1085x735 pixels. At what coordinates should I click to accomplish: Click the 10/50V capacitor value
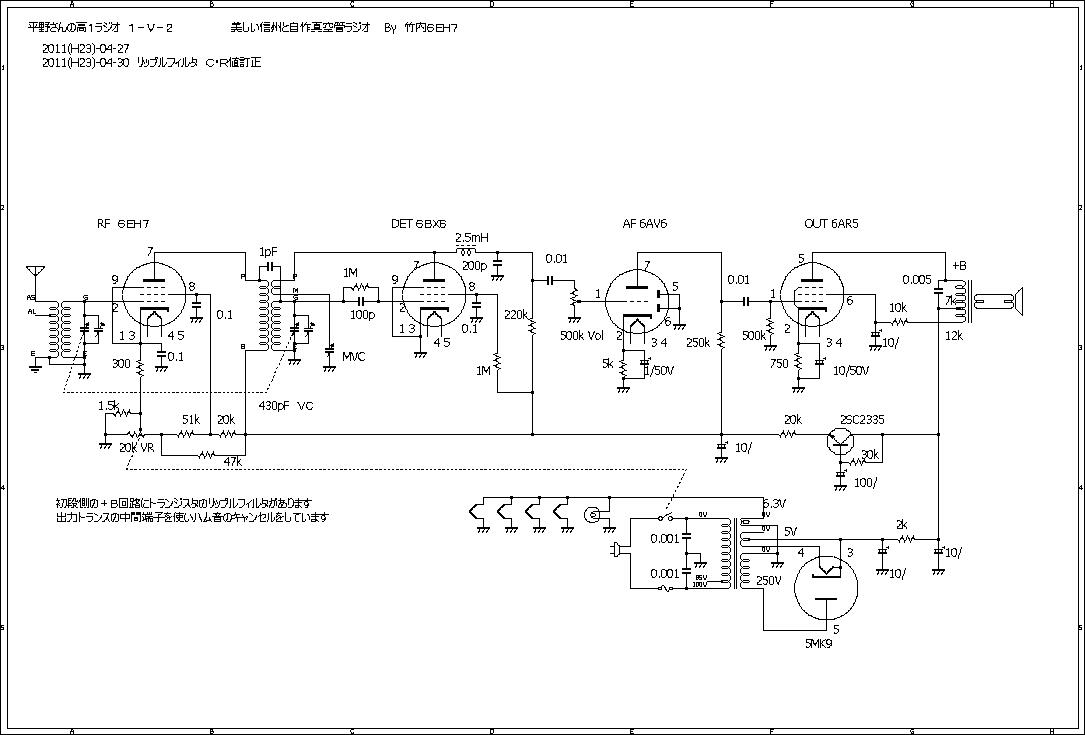point(851,370)
